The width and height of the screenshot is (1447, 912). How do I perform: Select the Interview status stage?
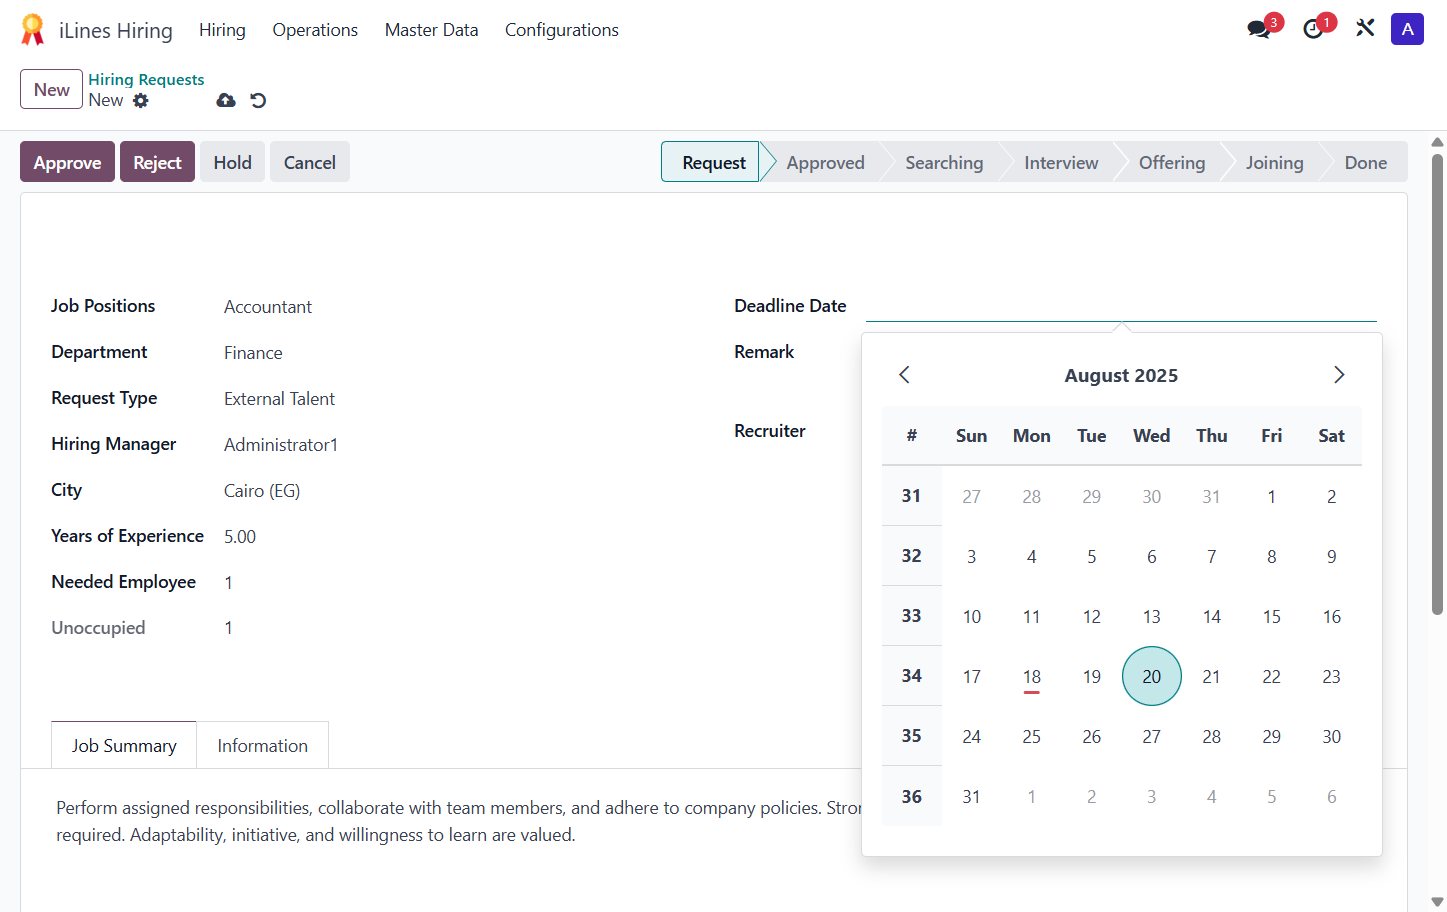coord(1061,162)
